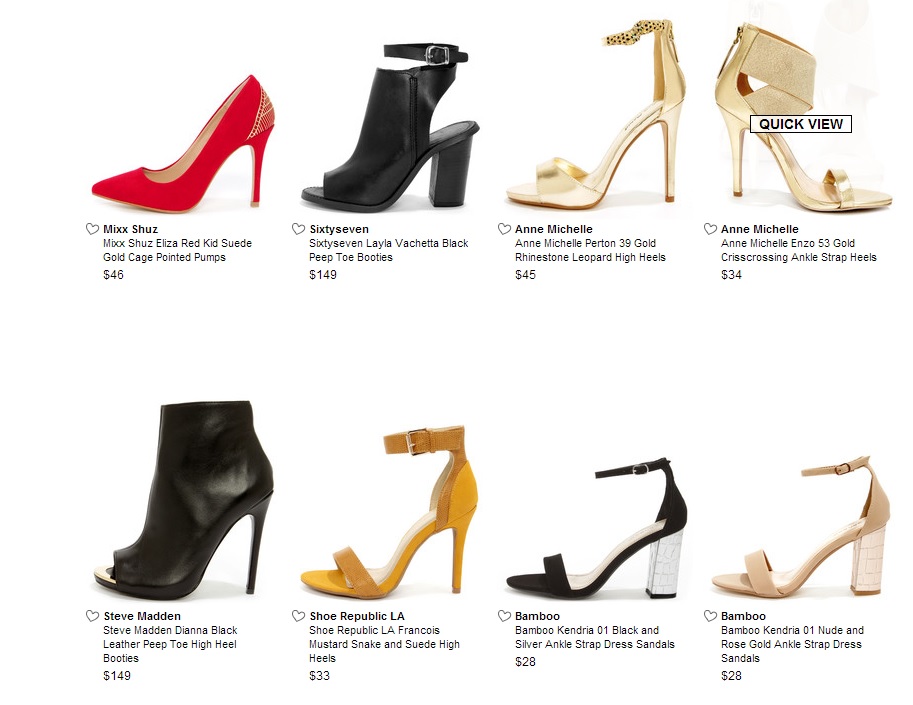Click the heart icon next to Steve Madden
This screenshot has height=705, width=913.
coord(92,616)
